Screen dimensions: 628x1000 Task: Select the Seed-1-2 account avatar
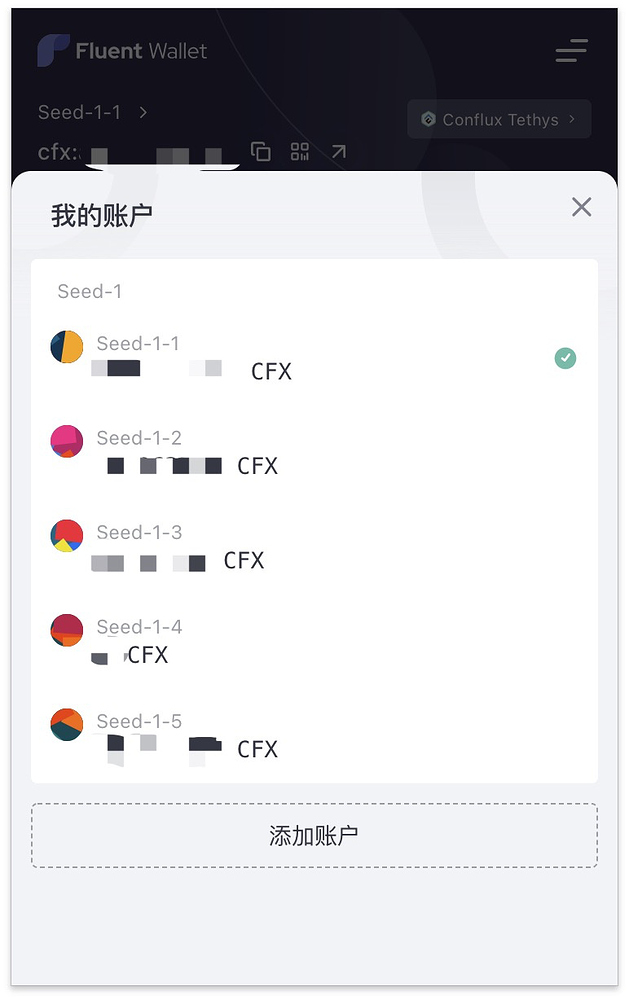[x=67, y=440]
